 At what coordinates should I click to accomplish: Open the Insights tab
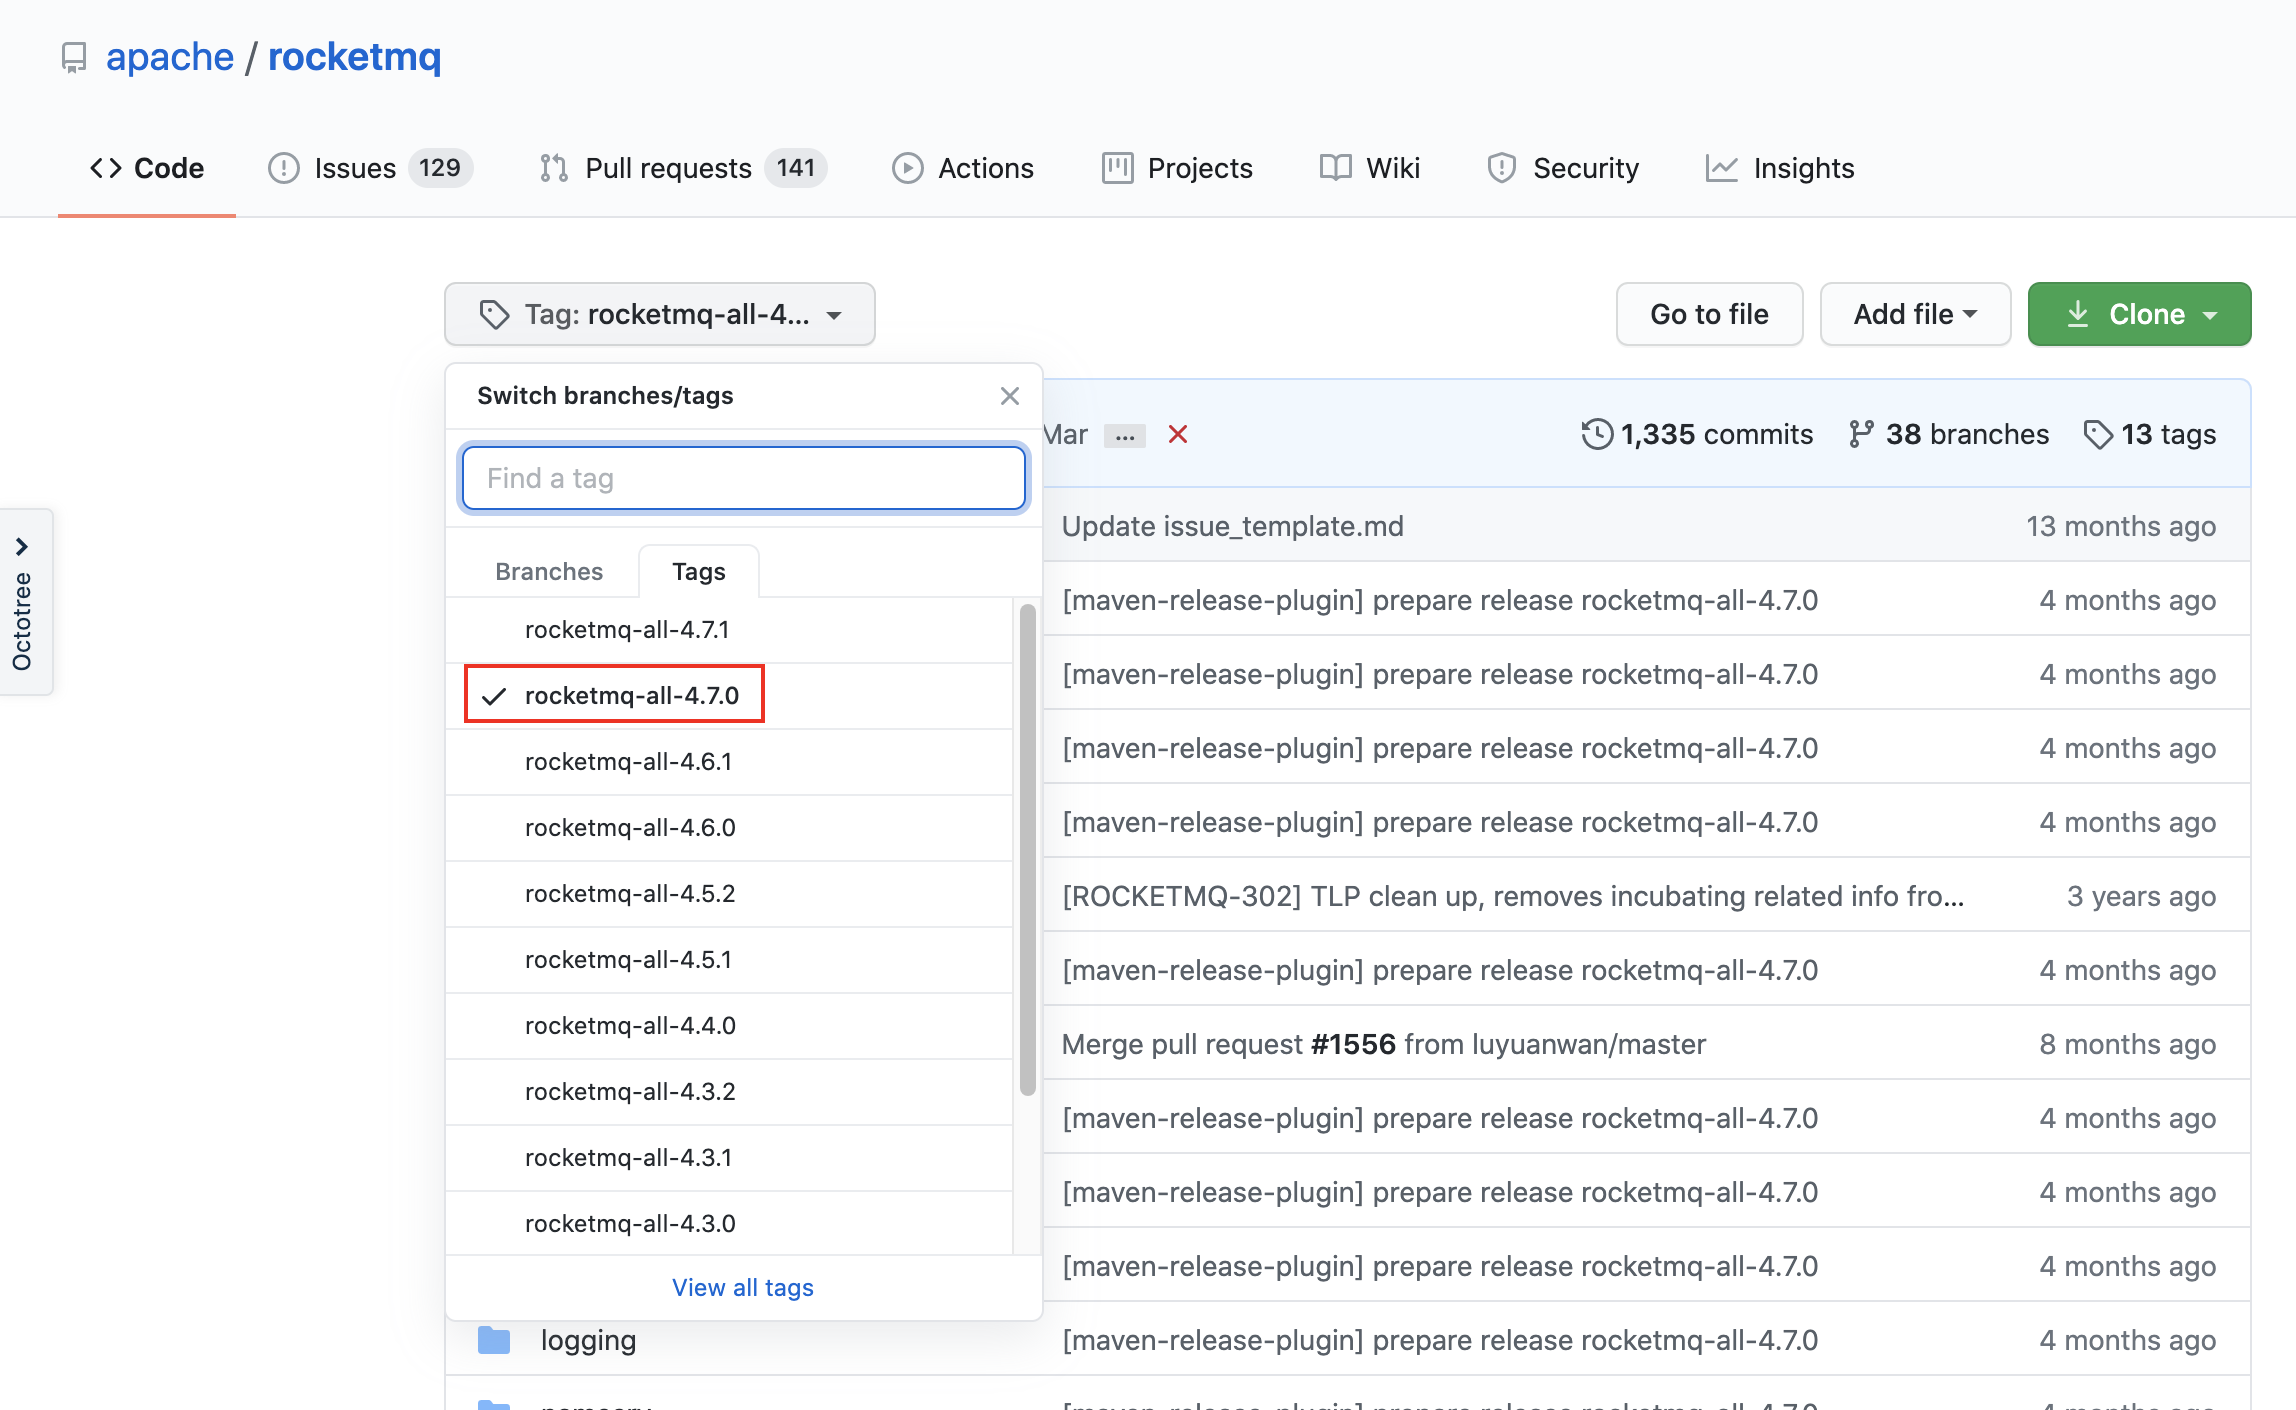click(1779, 168)
